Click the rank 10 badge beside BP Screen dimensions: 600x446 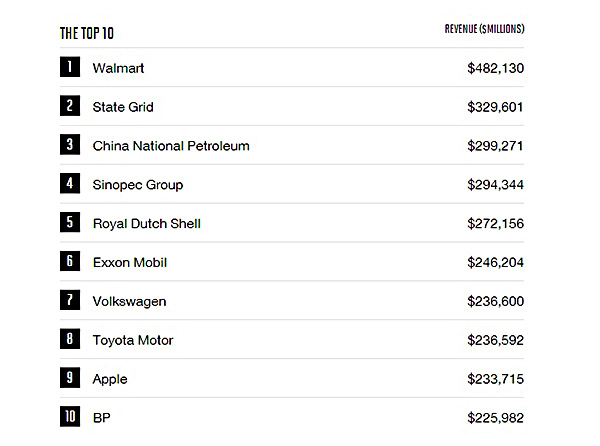69,417
